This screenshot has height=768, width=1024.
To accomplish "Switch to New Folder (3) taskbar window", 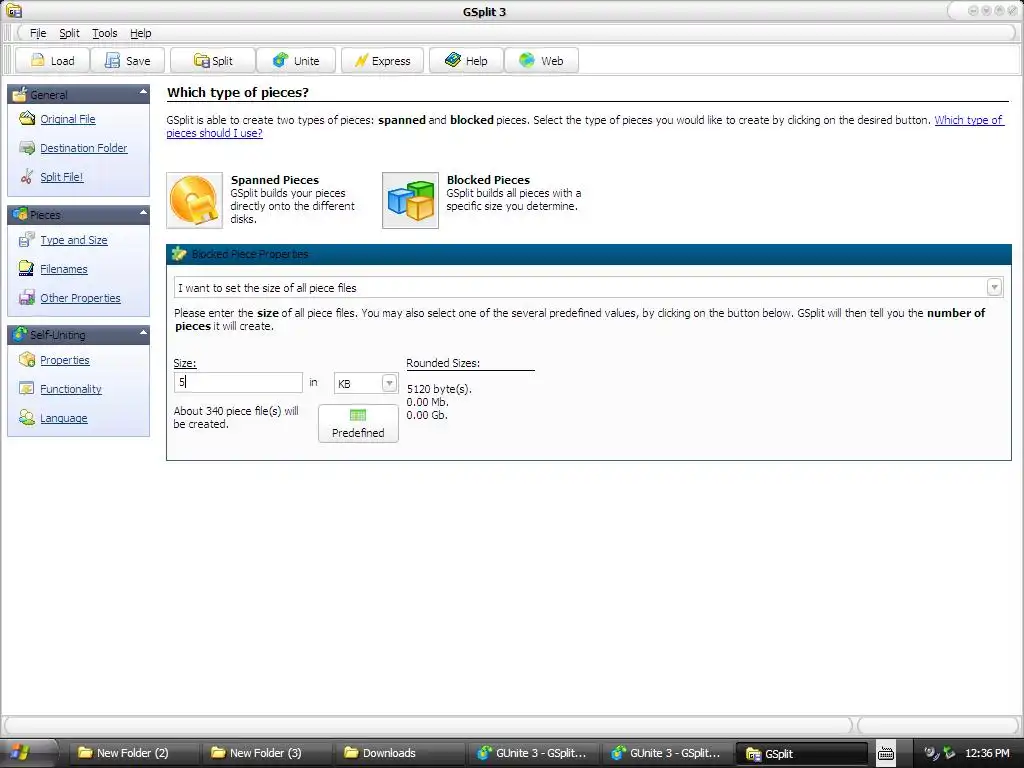I will pyautogui.click(x=264, y=753).
